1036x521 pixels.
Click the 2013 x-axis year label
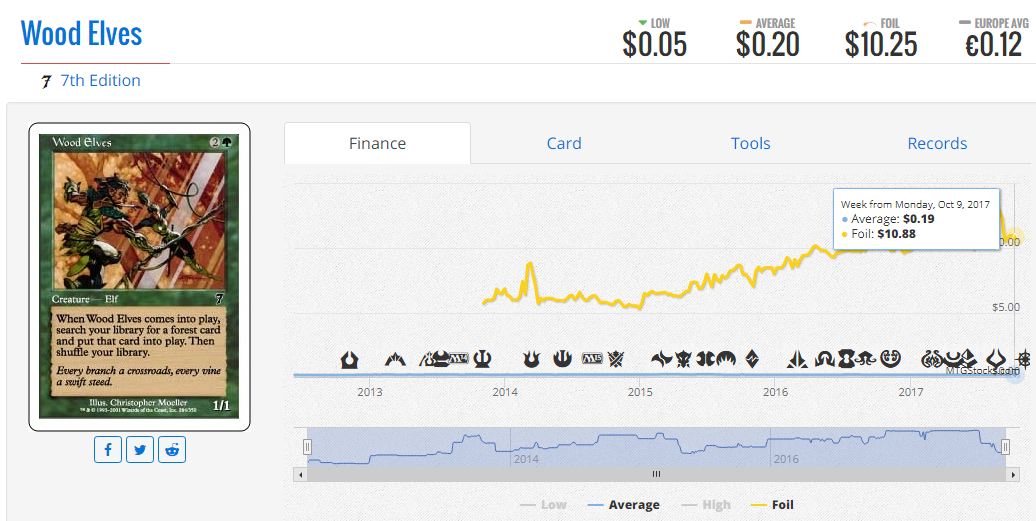click(370, 392)
